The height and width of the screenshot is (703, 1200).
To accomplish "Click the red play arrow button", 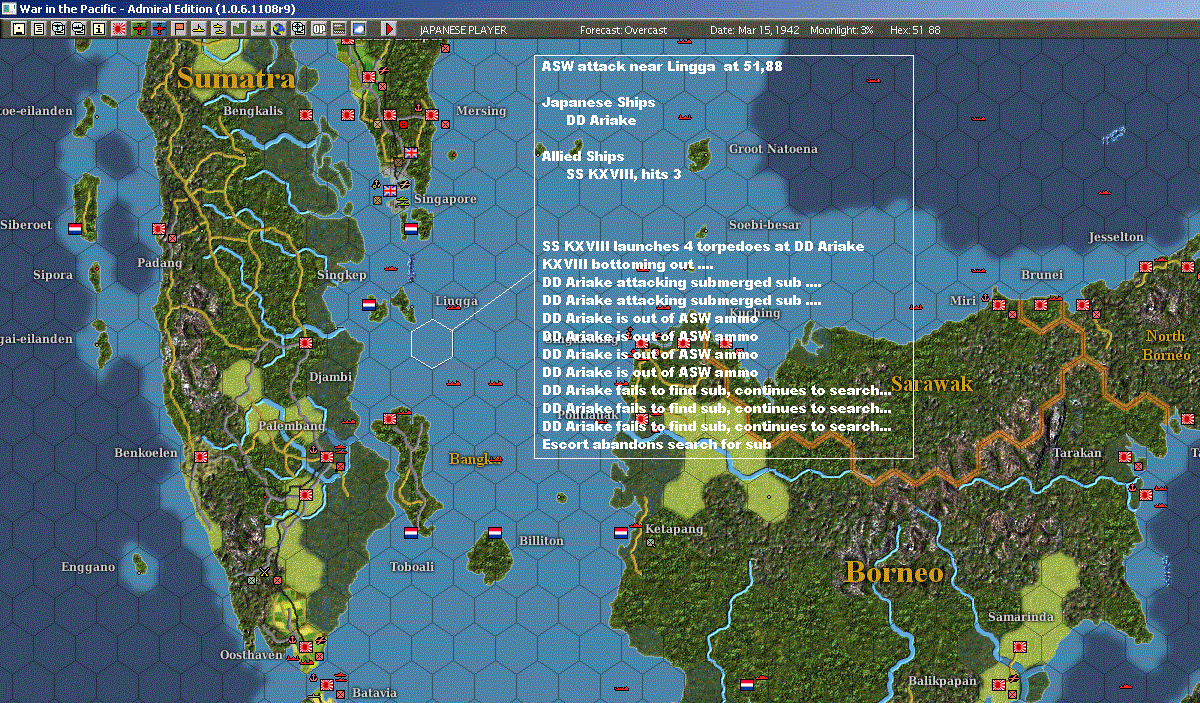I will click(x=389, y=29).
